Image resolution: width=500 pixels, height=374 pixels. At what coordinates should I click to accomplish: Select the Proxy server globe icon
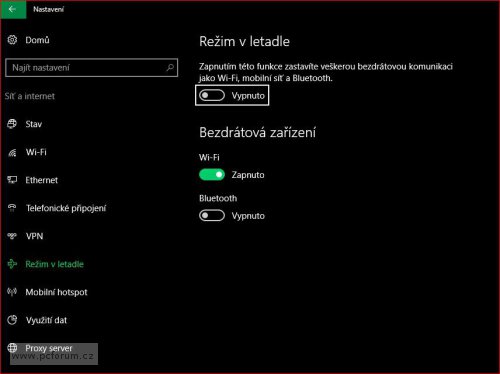tap(12, 348)
